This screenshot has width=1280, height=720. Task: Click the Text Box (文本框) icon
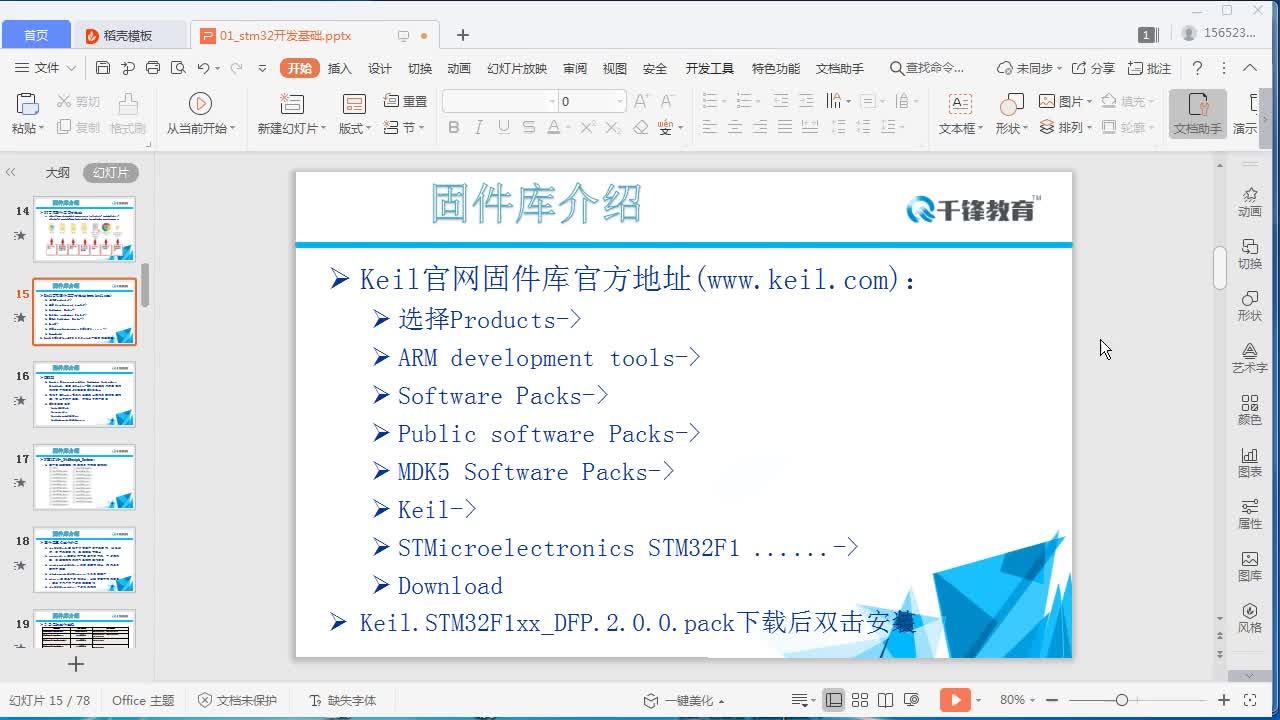pos(960,104)
